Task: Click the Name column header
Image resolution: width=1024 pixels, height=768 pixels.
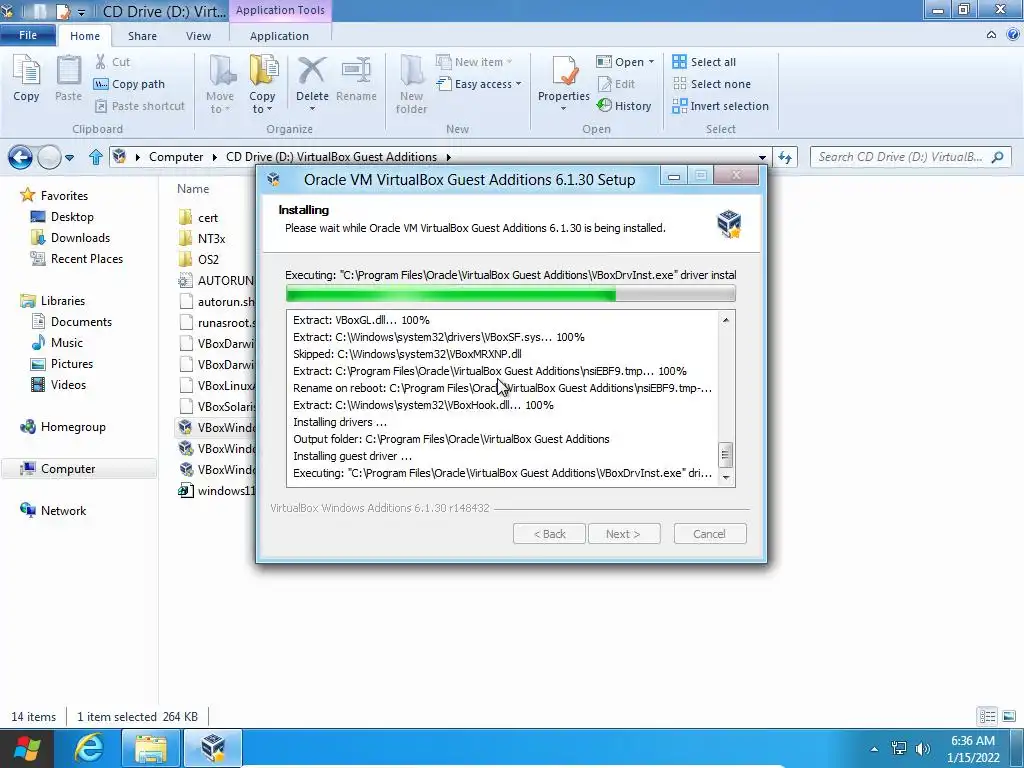Action: click(193, 189)
